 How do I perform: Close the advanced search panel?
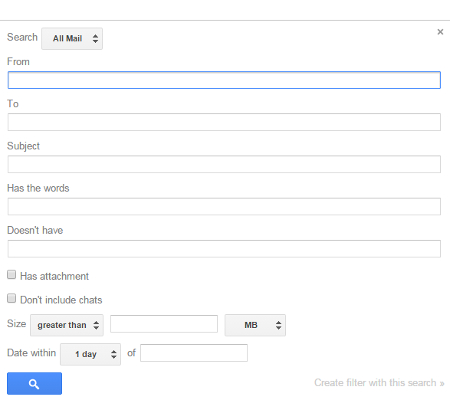(x=440, y=32)
